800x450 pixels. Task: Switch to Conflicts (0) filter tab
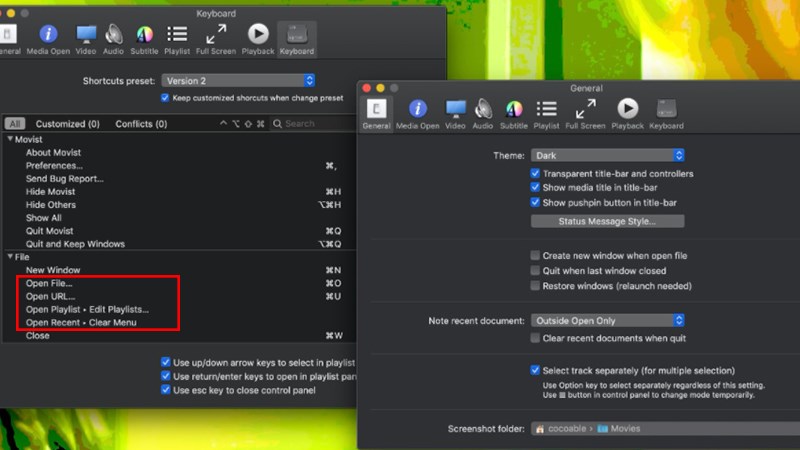point(141,124)
